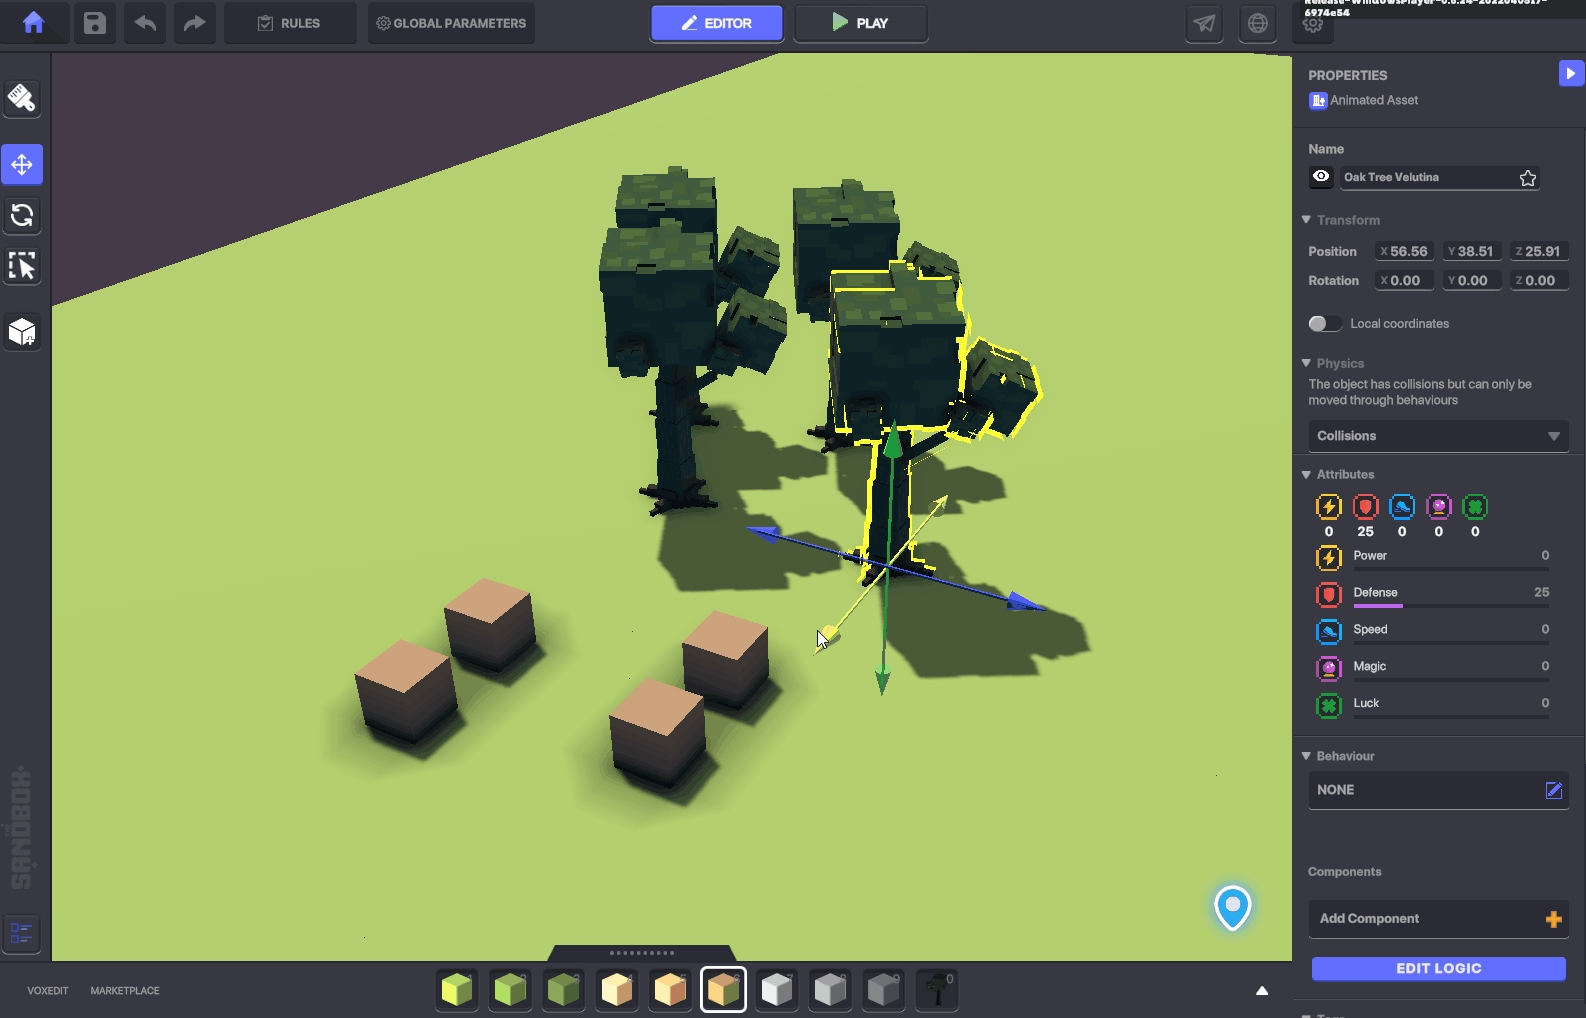Select the Move tool in left sidebar
1586x1018 pixels.
pyautogui.click(x=22, y=164)
